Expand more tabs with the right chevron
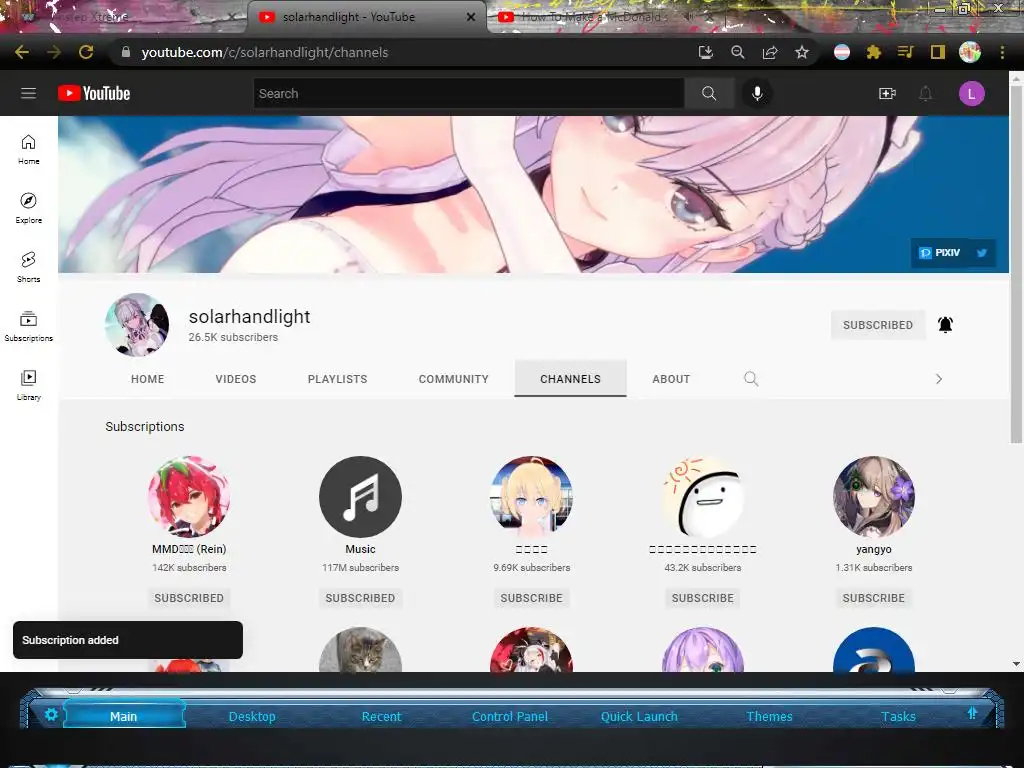Screen dimensions: 1024x768 coord(938,379)
